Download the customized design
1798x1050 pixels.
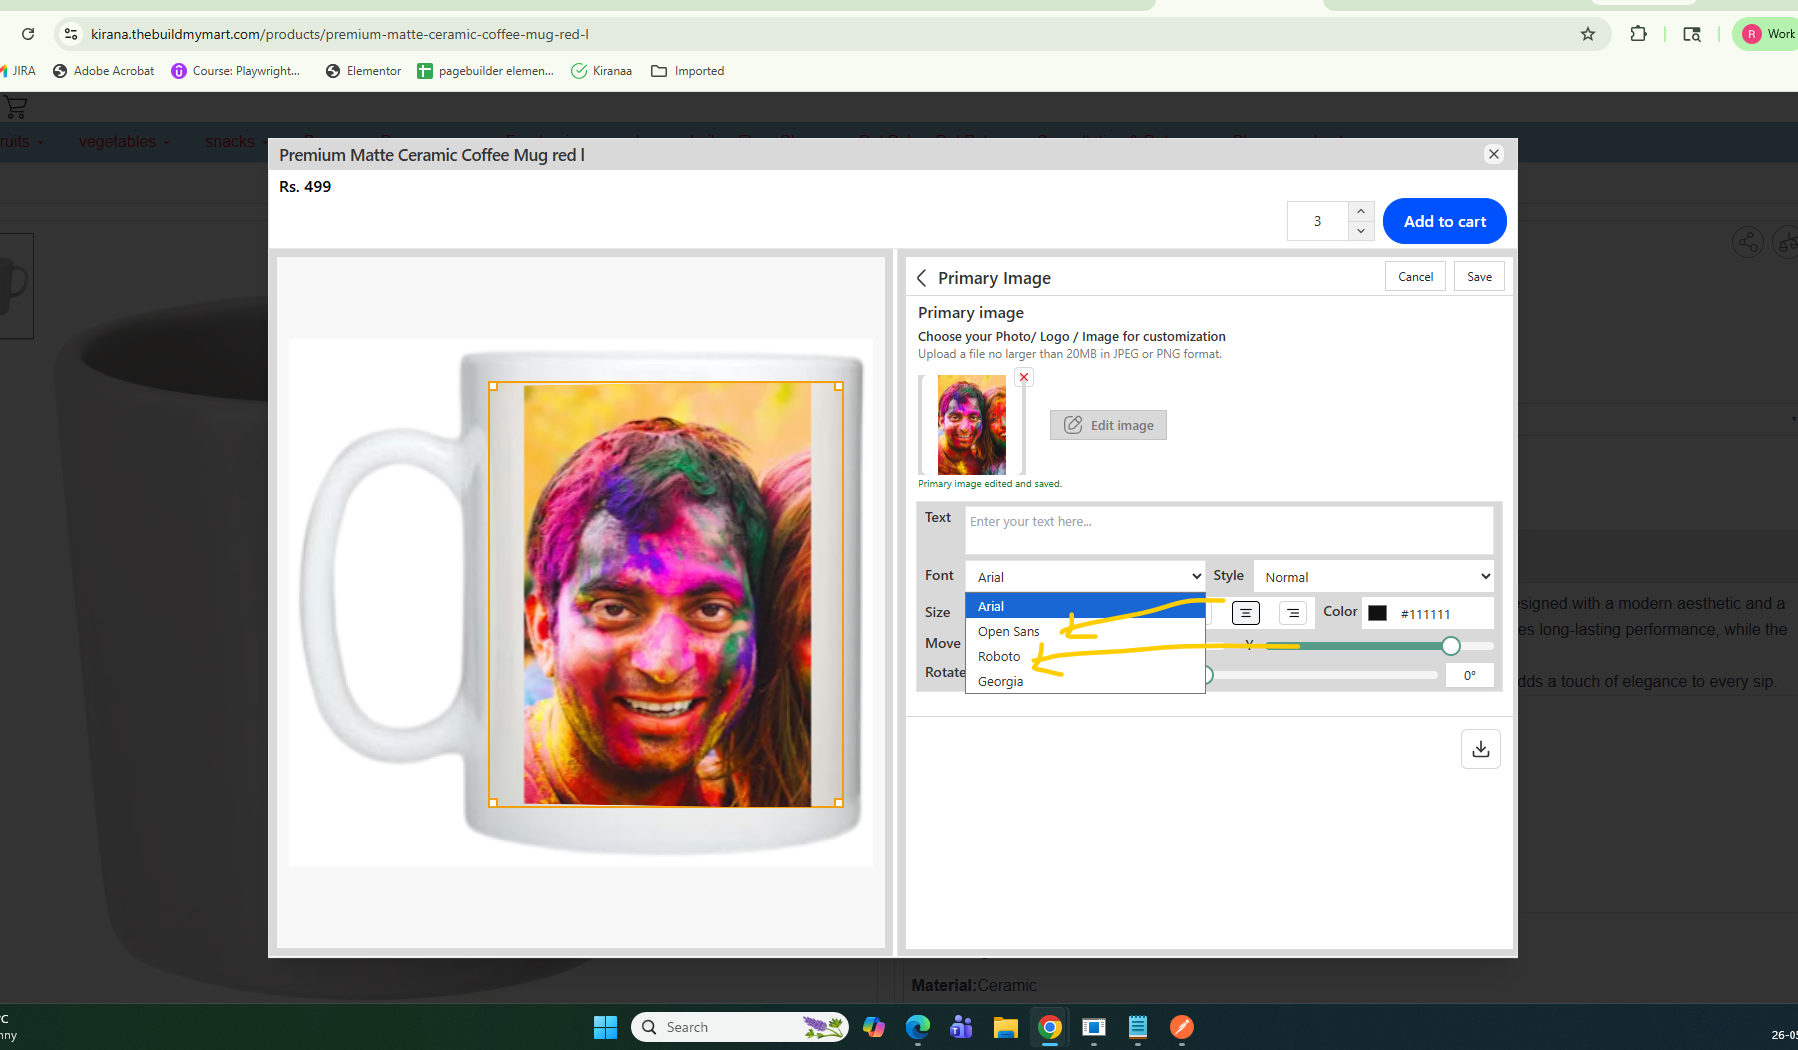click(x=1481, y=749)
